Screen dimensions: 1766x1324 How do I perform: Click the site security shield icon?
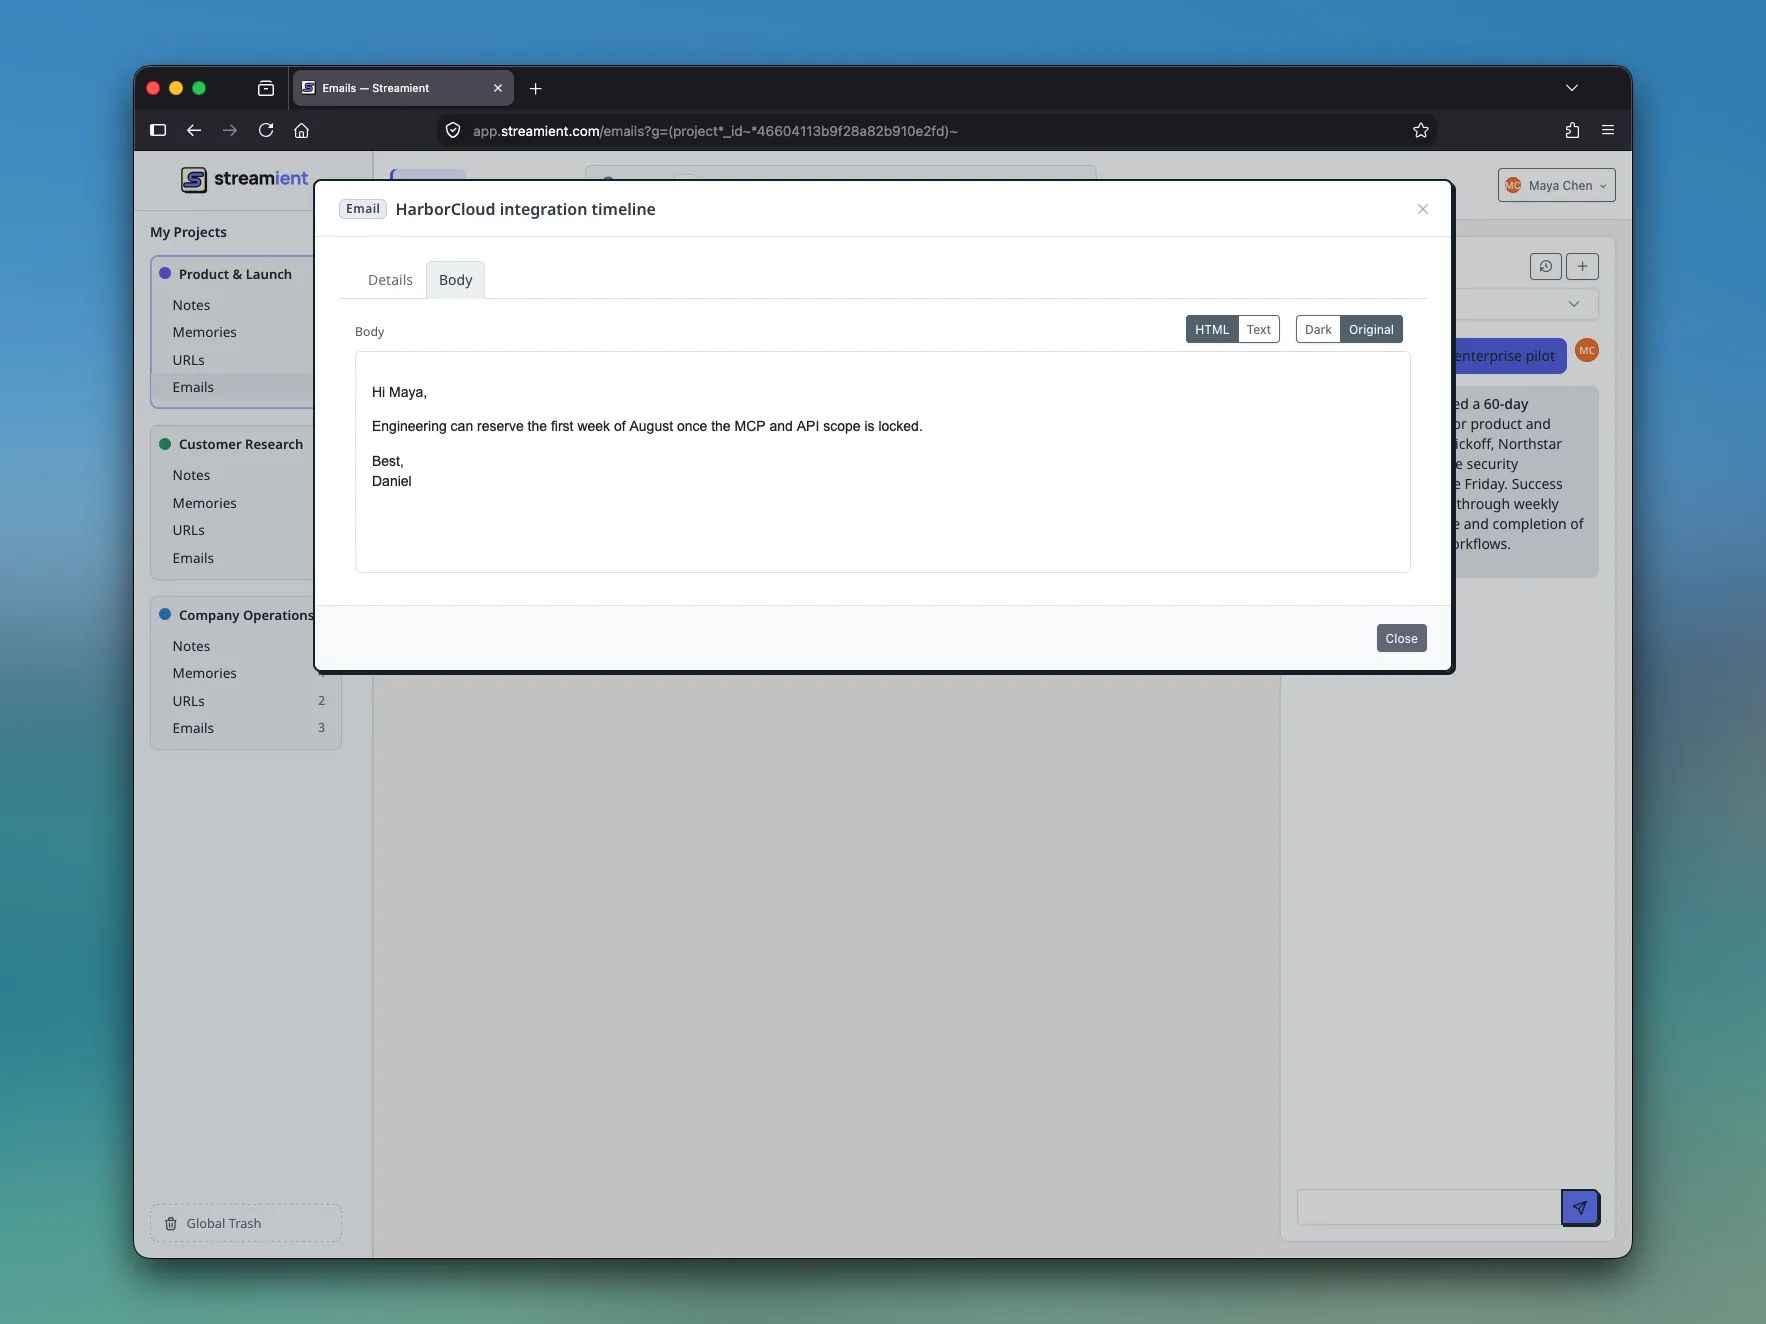[453, 130]
